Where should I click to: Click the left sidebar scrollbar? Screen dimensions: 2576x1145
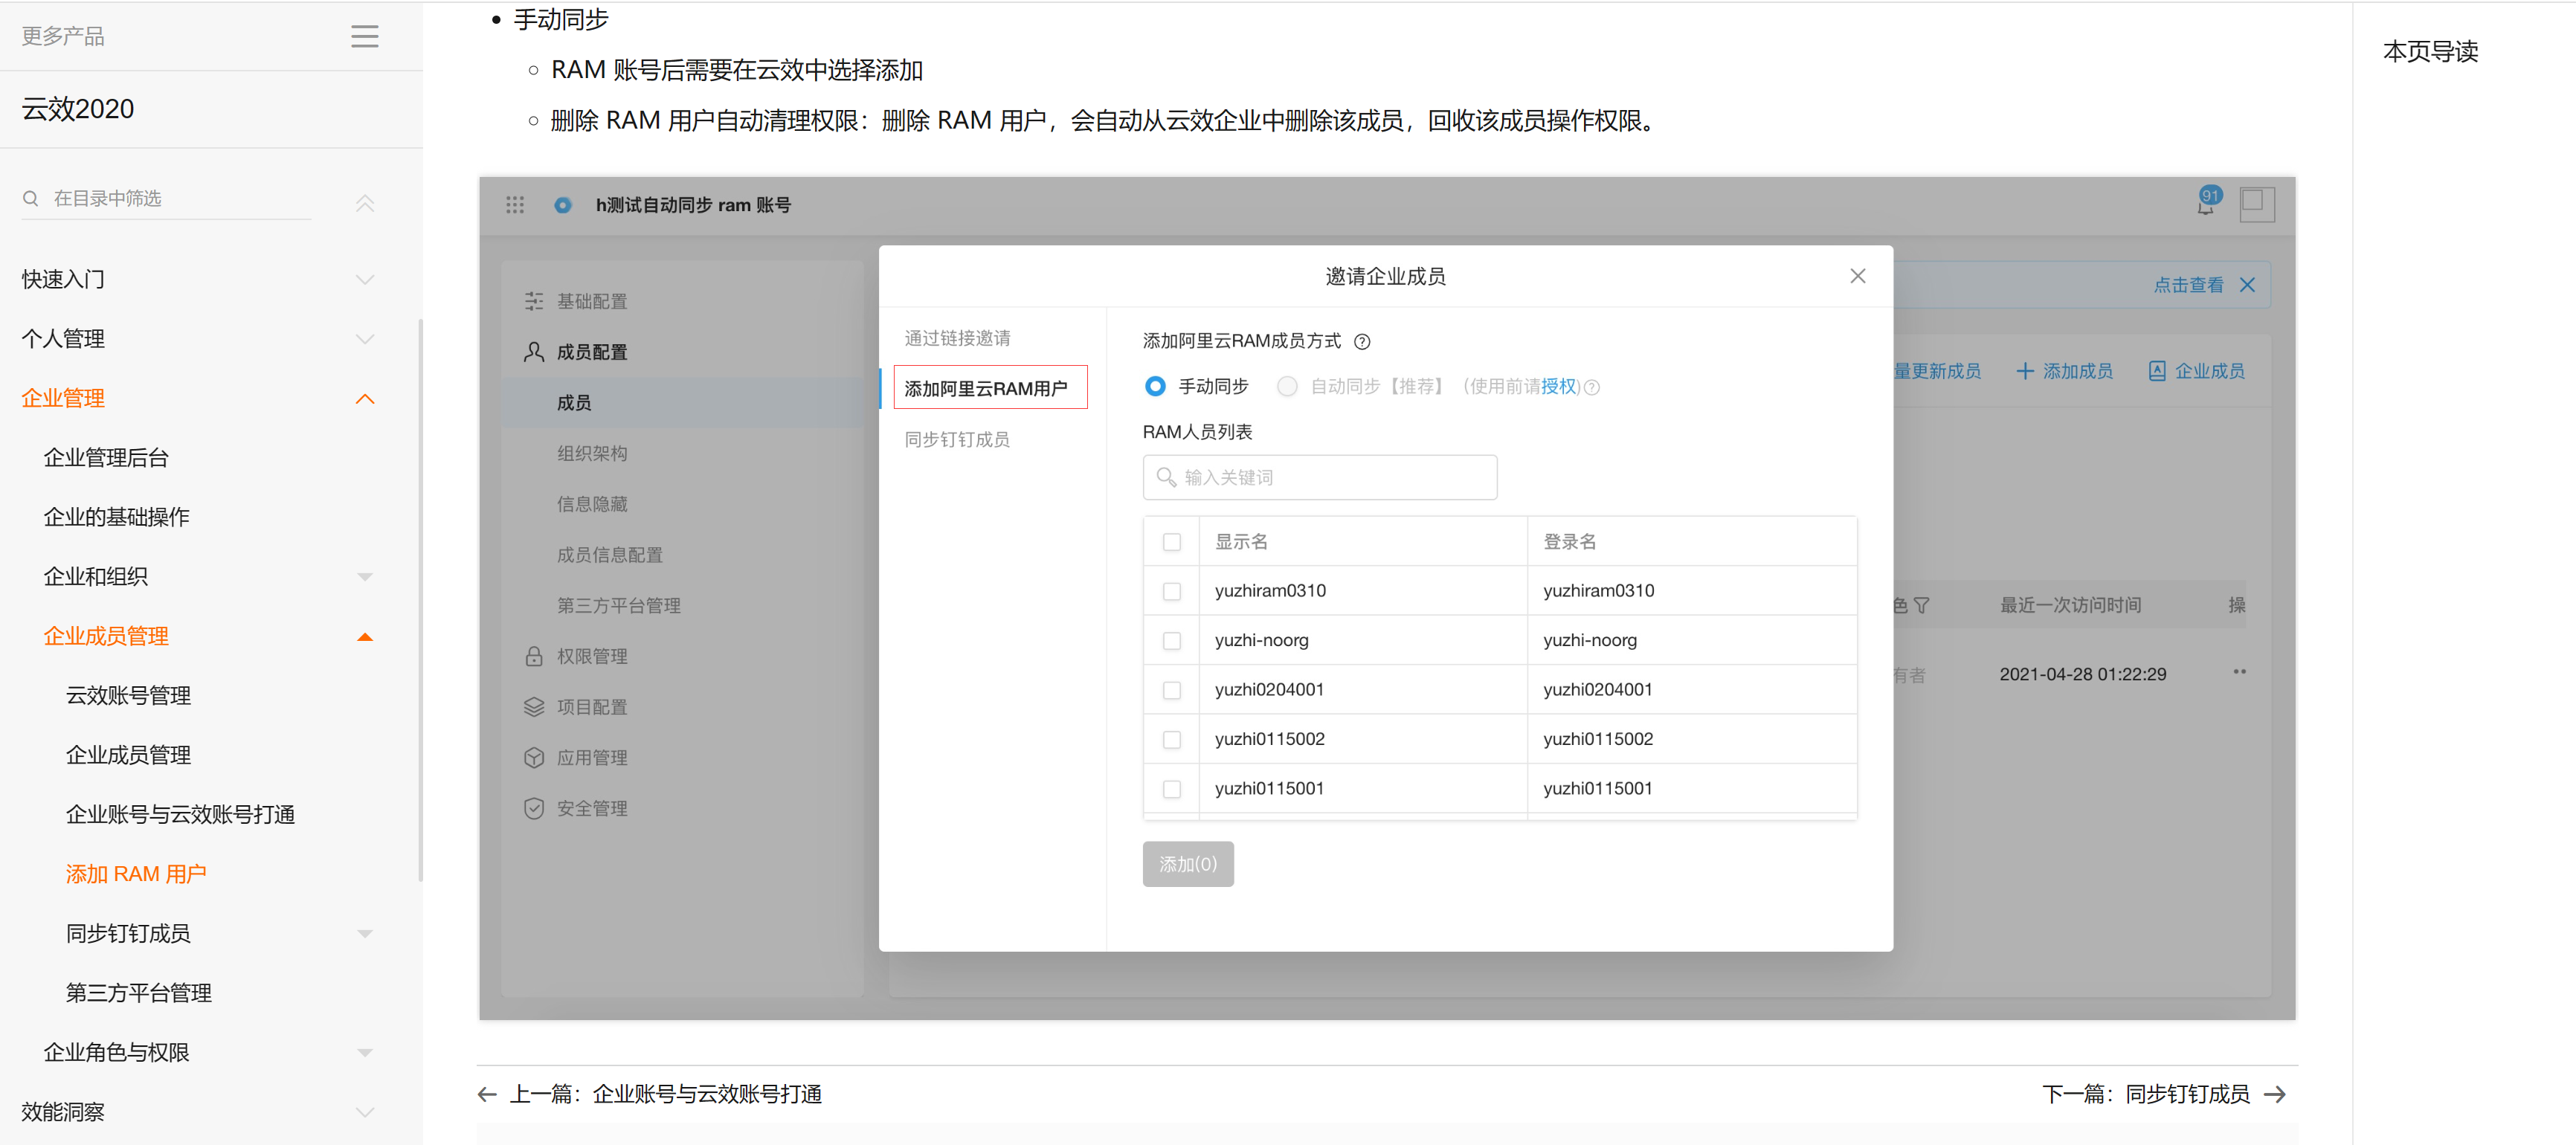[x=420, y=600]
